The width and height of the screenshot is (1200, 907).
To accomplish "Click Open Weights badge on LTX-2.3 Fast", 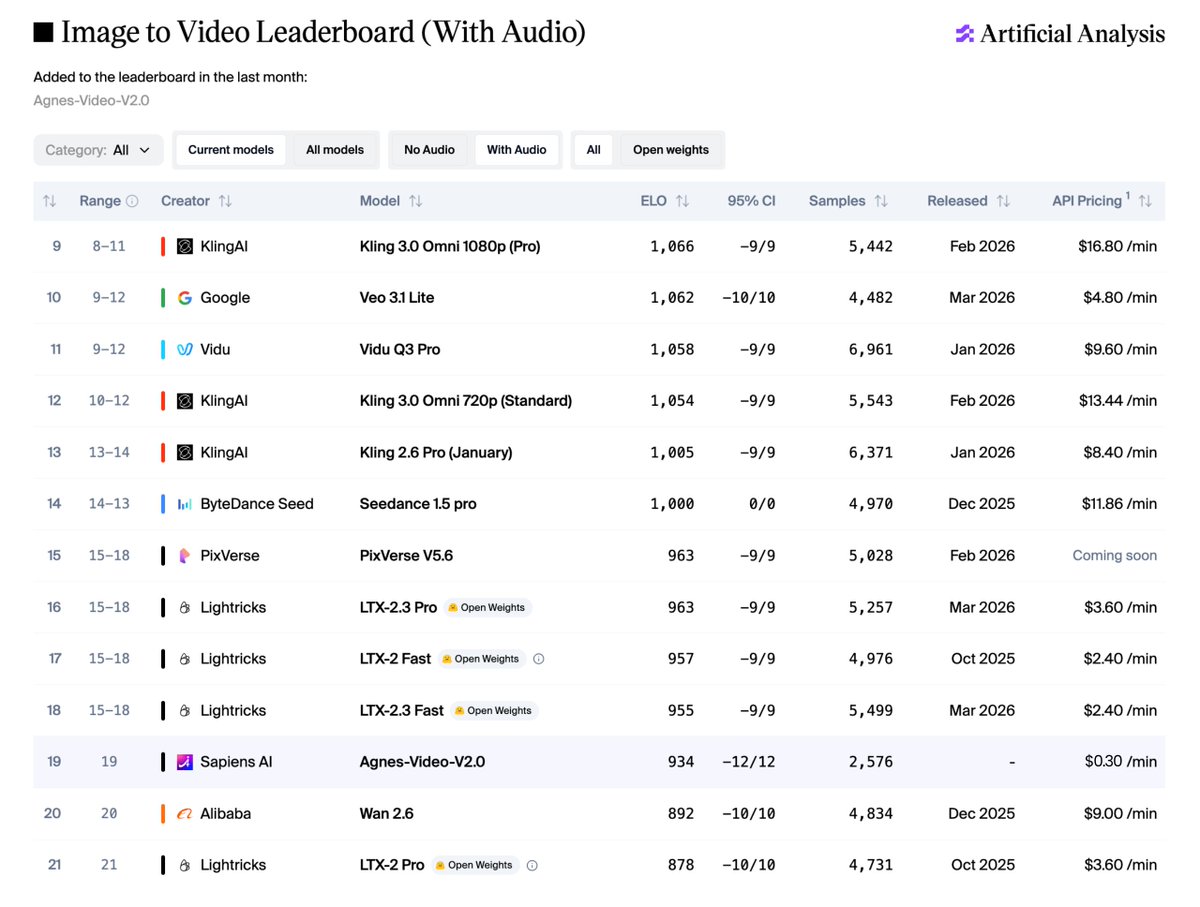I will [x=494, y=711].
